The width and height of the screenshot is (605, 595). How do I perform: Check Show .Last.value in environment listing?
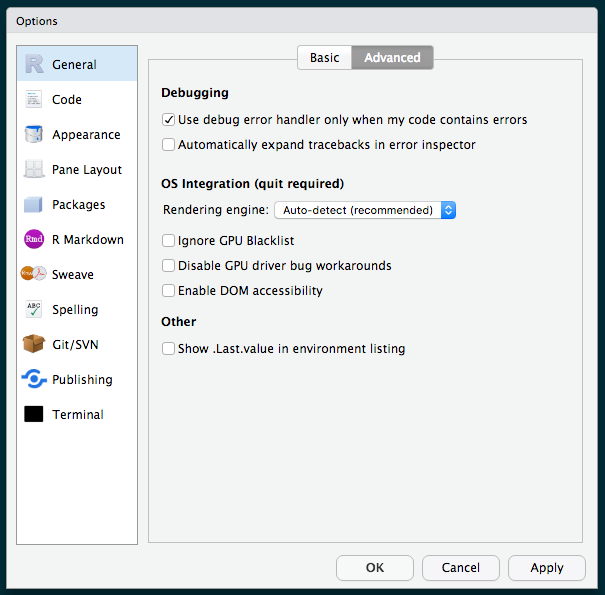click(x=168, y=348)
